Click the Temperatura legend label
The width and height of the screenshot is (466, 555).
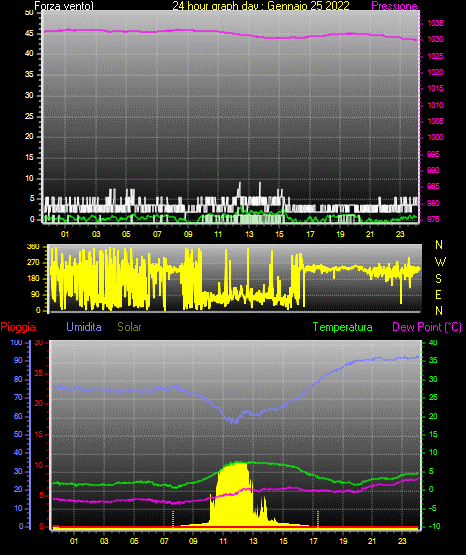[342, 327]
